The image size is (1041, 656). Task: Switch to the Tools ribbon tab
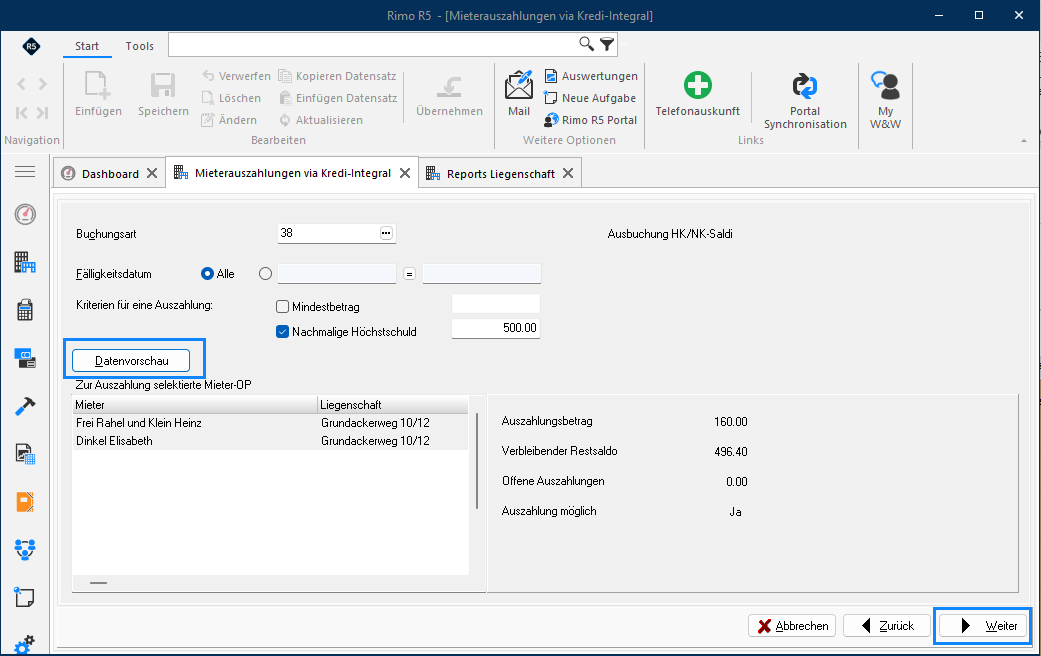click(139, 46)
